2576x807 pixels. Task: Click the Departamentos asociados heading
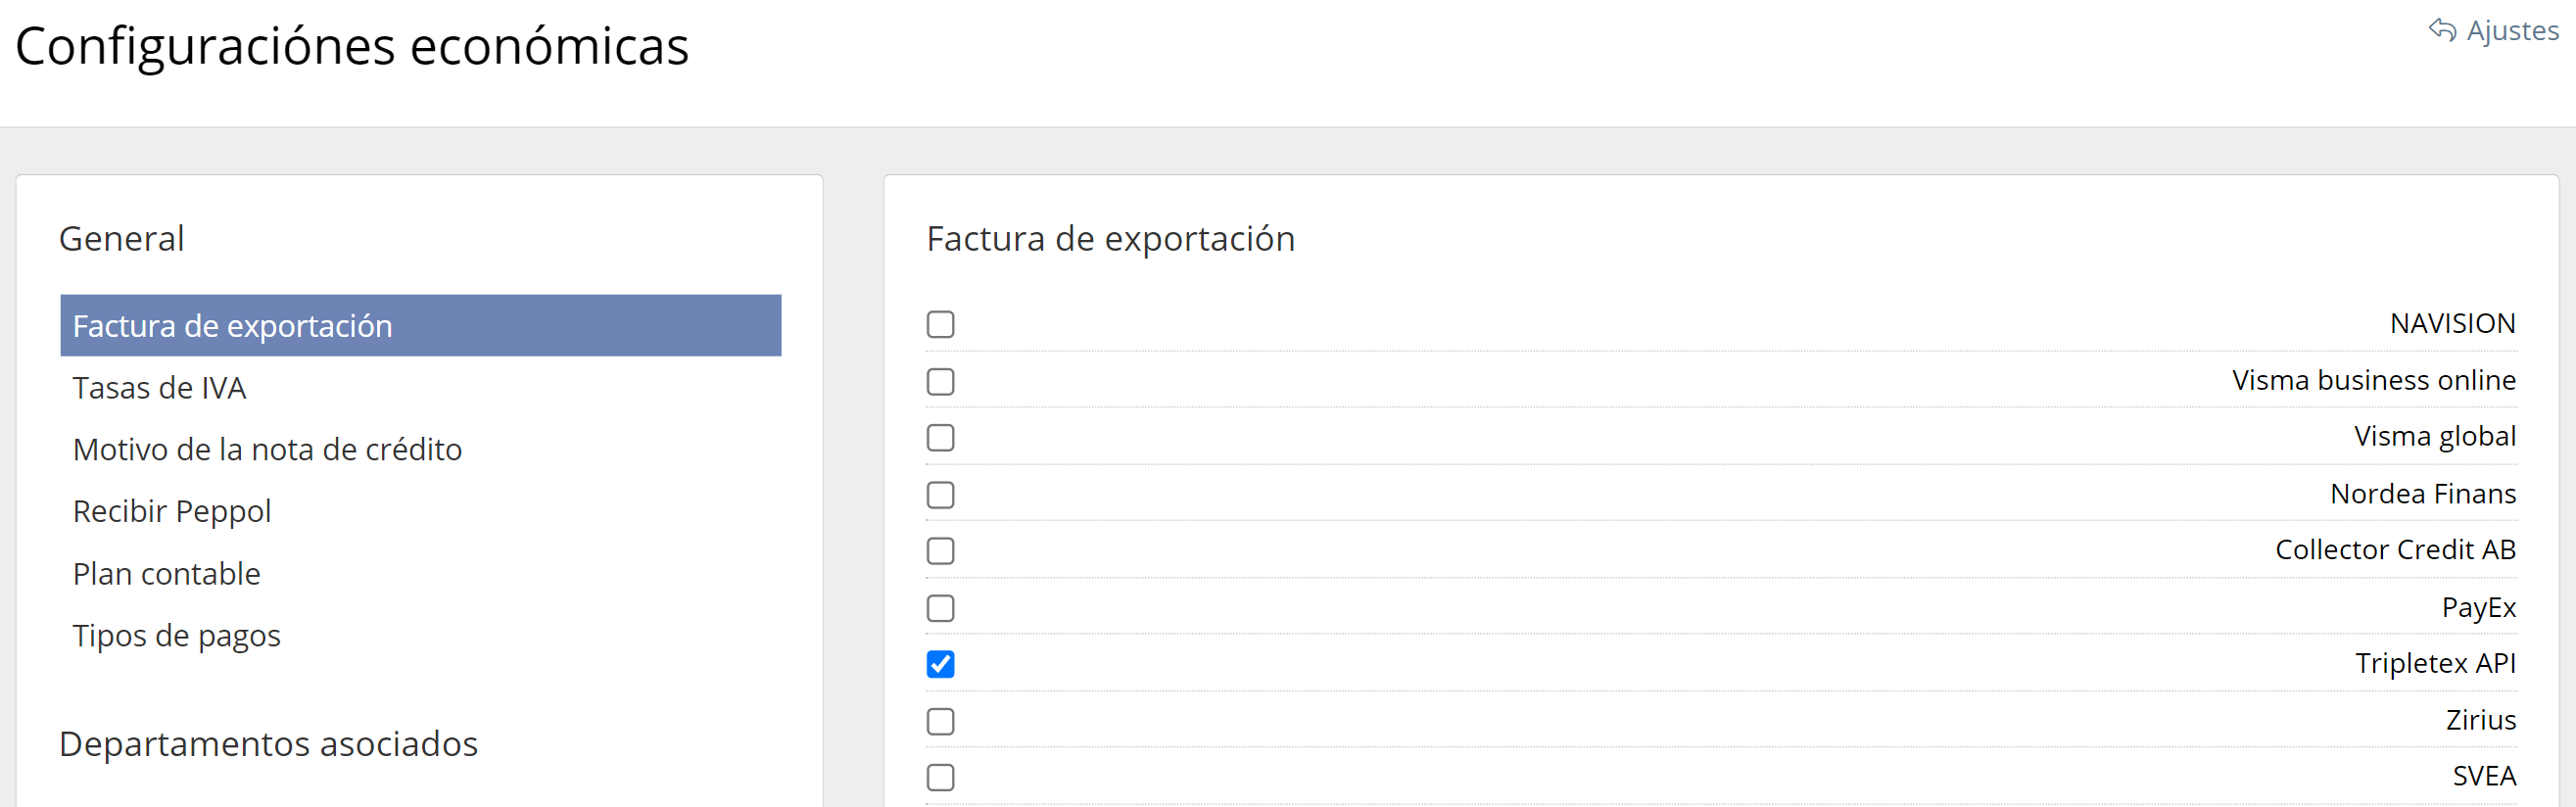click(x=268, y=744)
